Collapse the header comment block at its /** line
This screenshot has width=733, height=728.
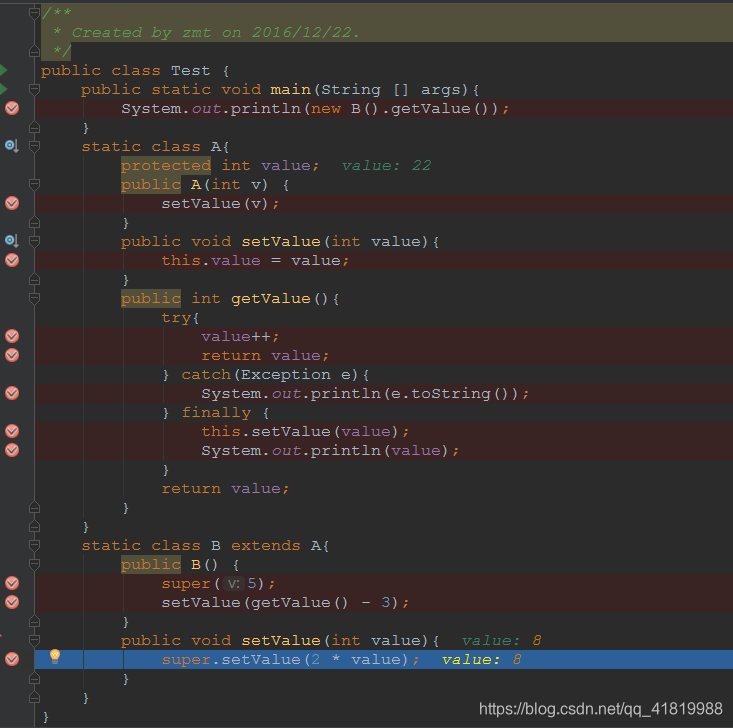point(34,13)
